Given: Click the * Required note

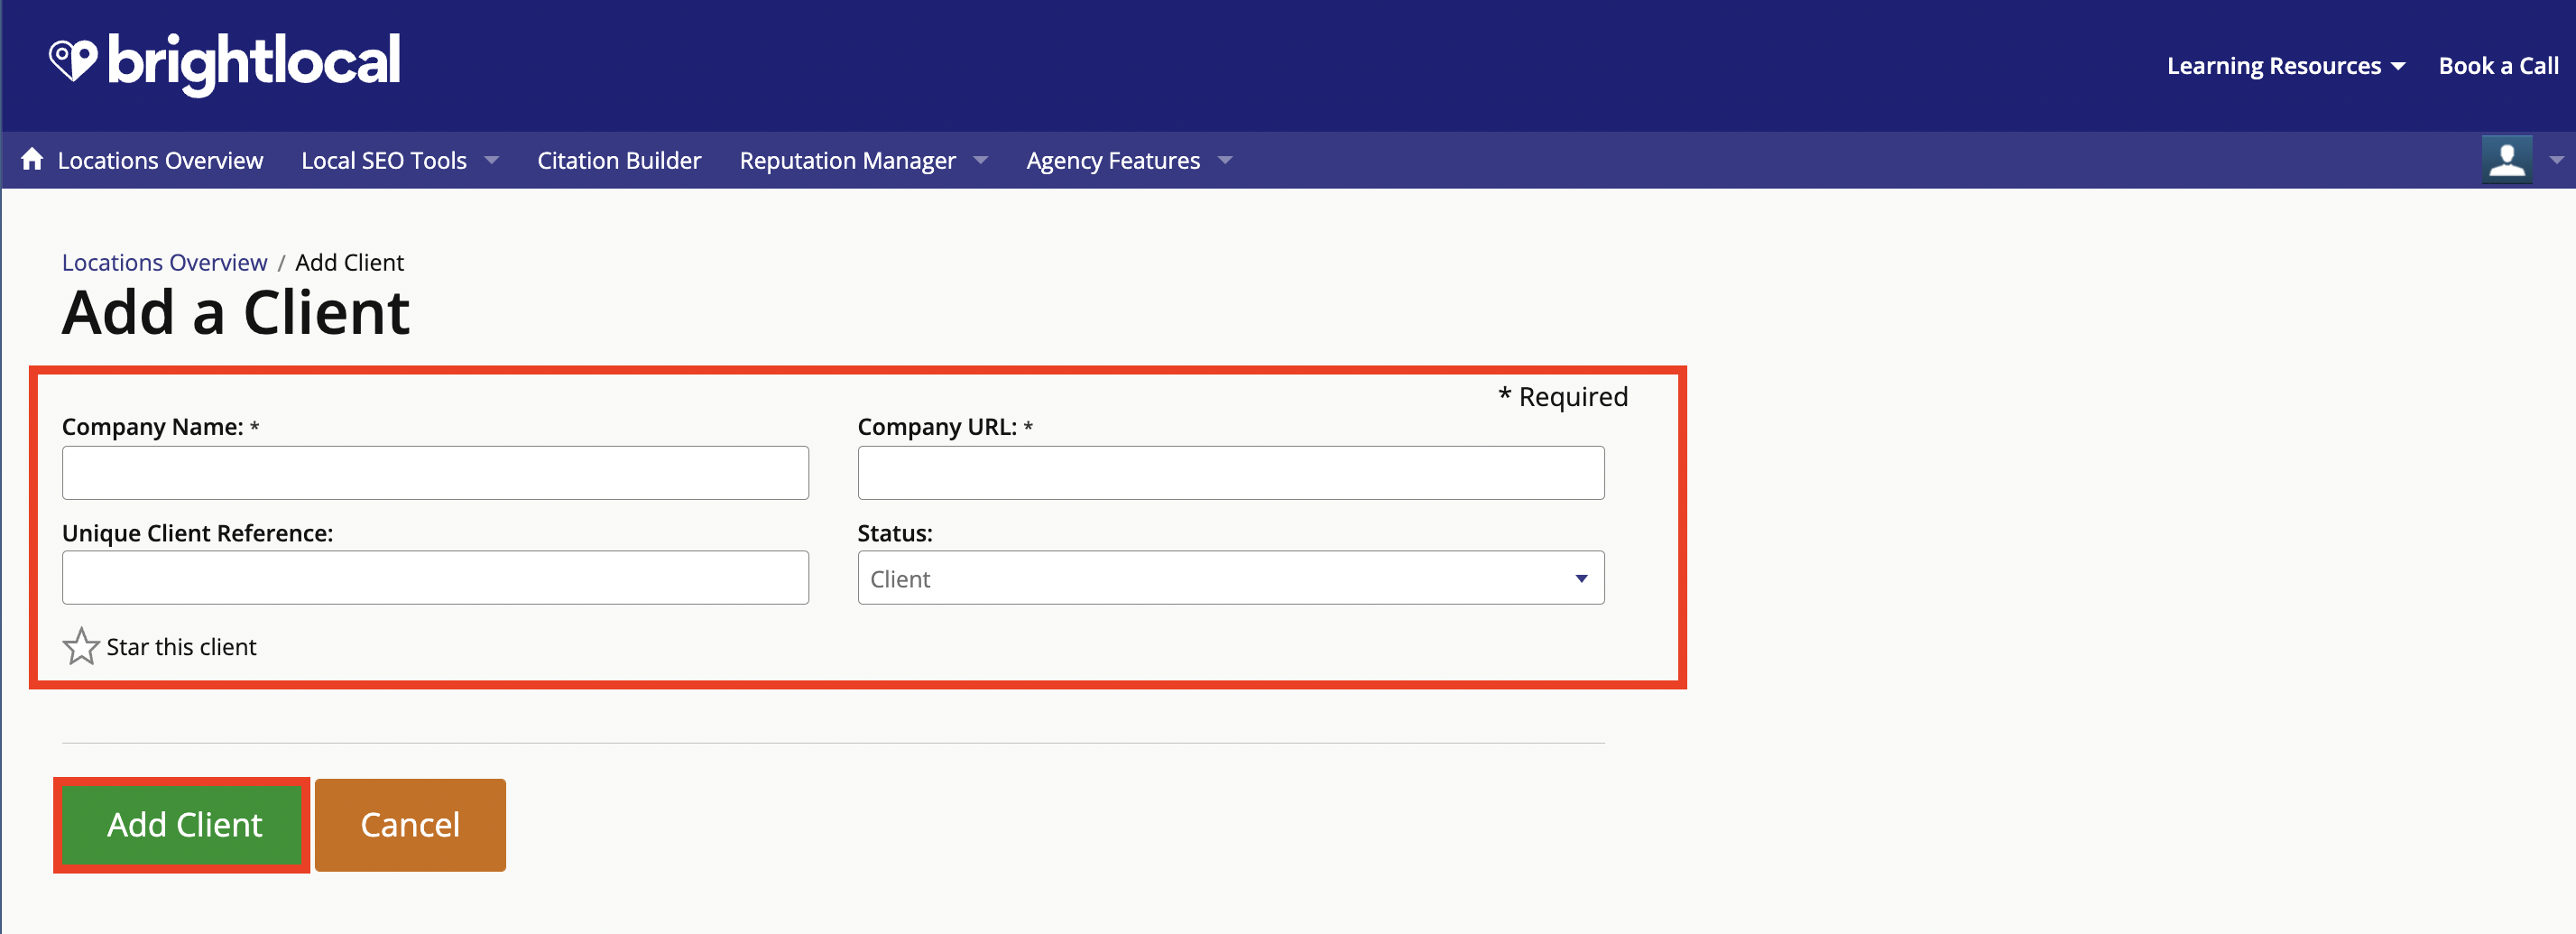Looking at the screenshot, I should (x=1562, y=397).
